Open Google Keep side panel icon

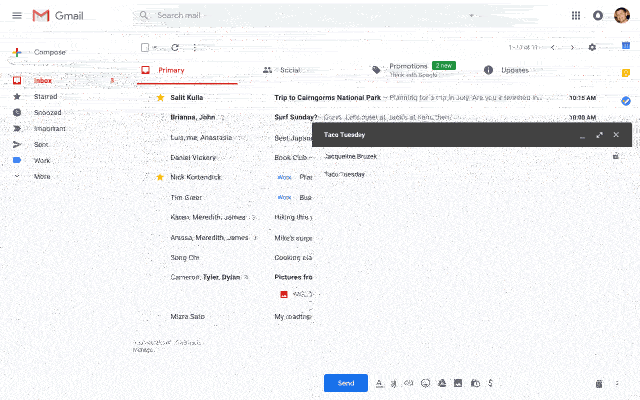626,73
